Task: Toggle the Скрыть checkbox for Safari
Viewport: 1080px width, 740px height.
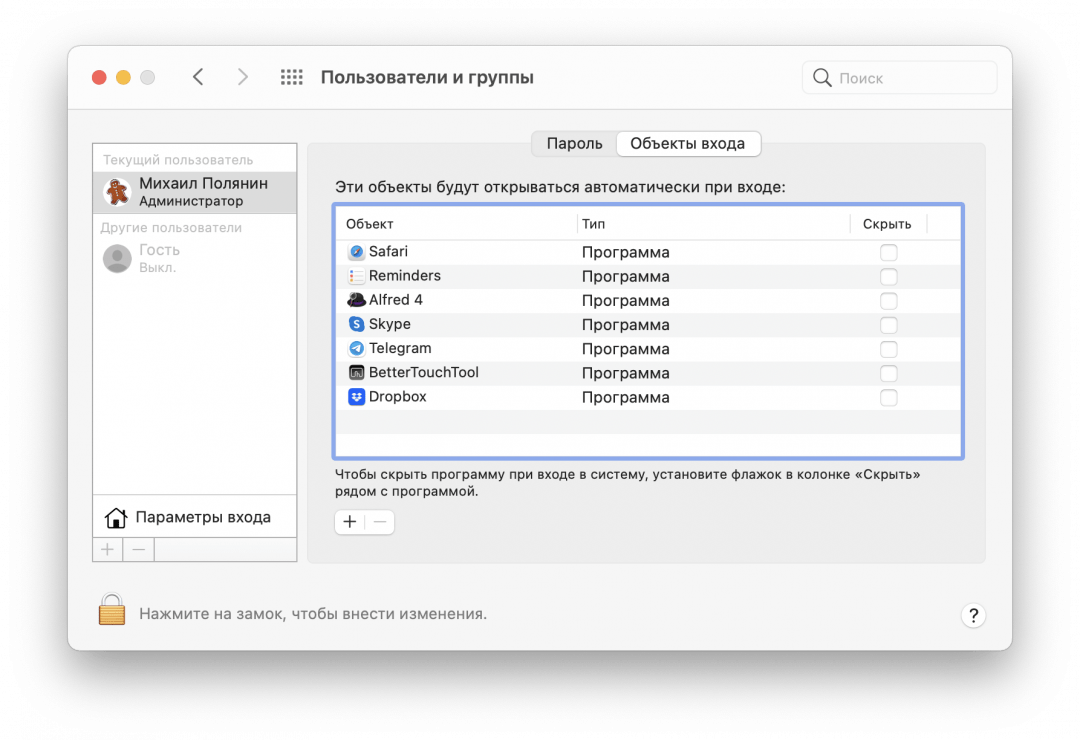Action: point(888,252)
